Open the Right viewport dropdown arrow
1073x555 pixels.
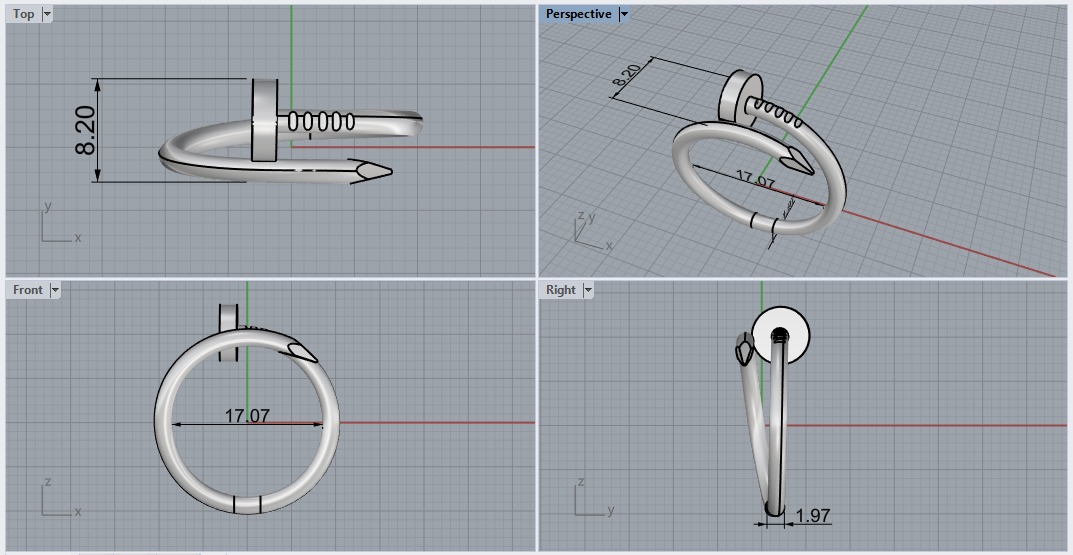(x=588, y=290)
